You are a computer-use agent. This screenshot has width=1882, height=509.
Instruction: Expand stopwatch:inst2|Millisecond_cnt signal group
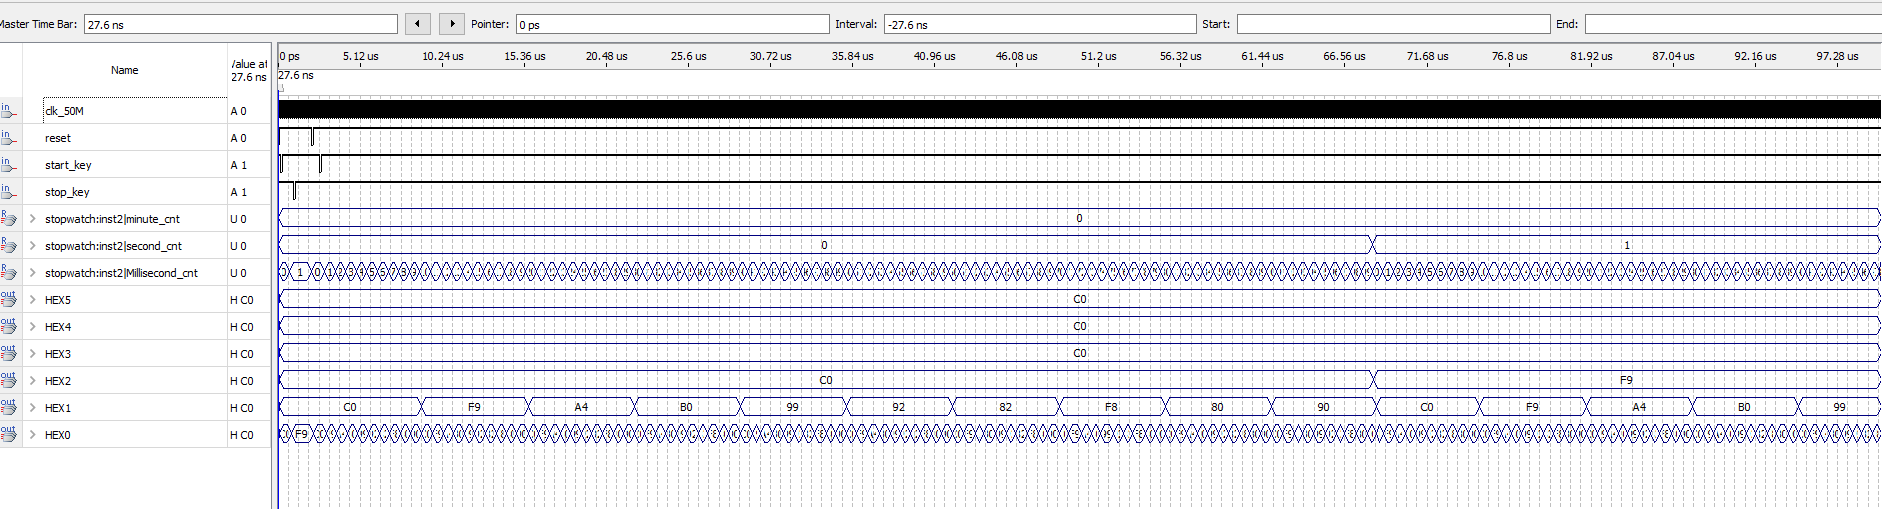(x=33, y=273)
